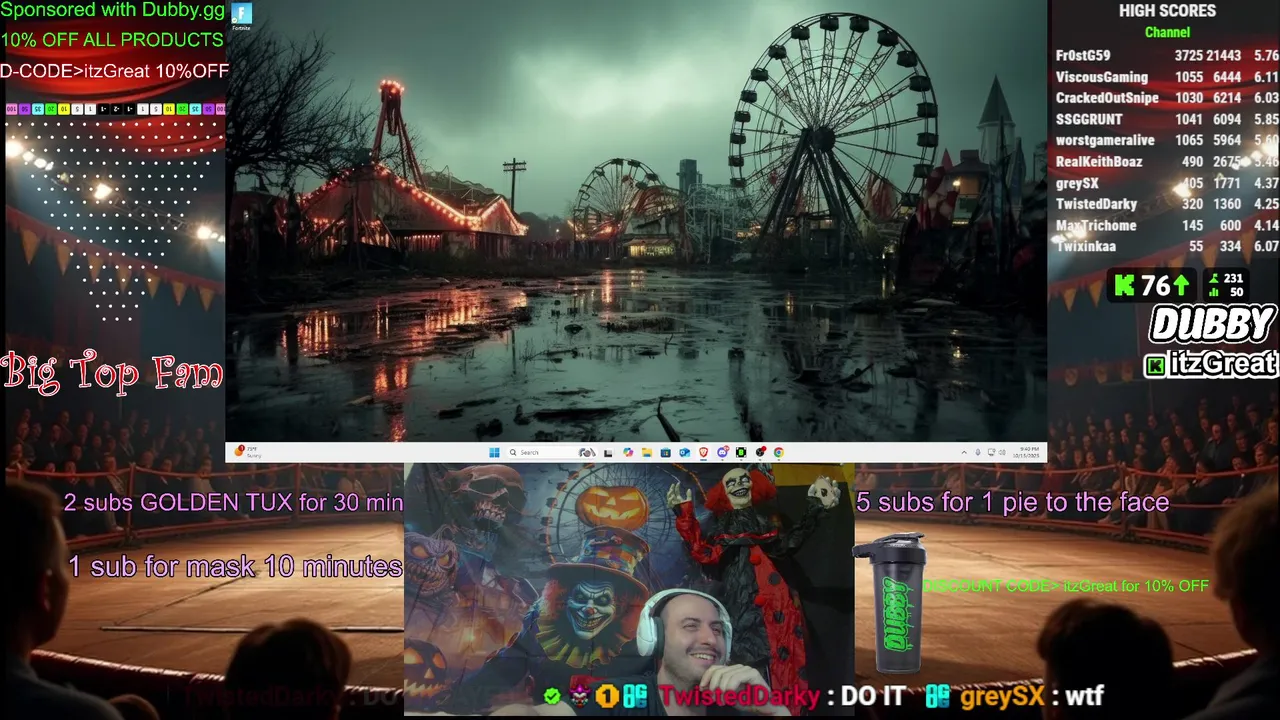Viewport: 1280px width, 720px height.
Task: Click the taskbar Search box
Action: click(x=551, y=452)
